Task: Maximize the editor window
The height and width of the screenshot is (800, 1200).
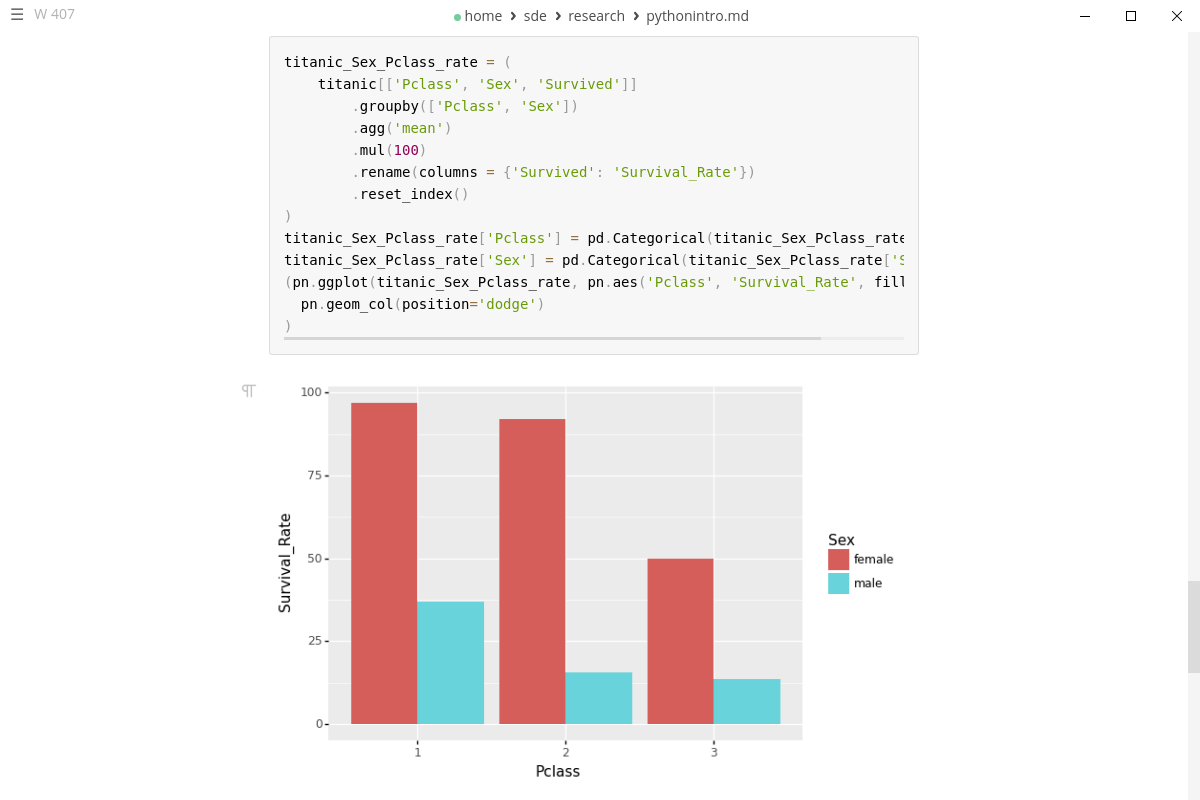Action: pyautogui.click(x=1131, y=16)
